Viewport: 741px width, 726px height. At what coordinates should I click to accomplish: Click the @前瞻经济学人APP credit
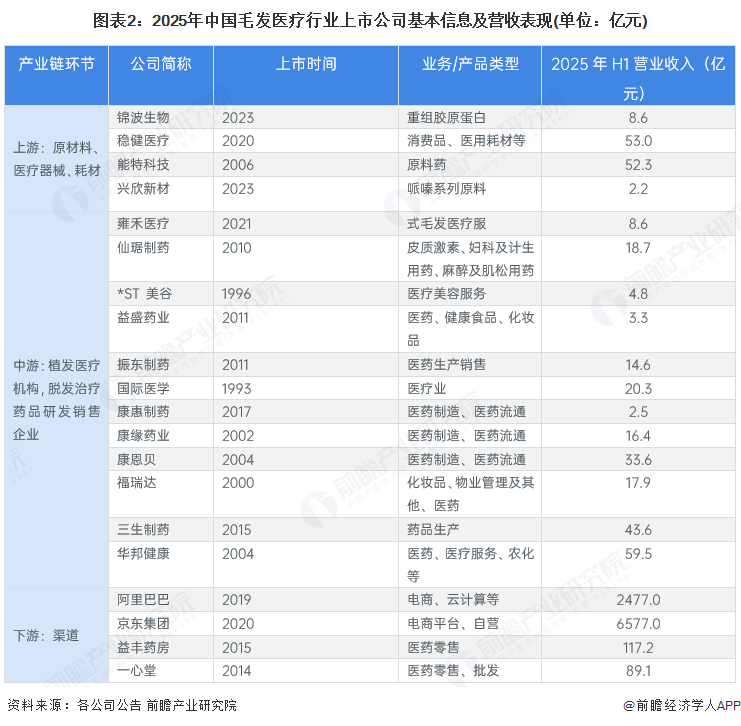tap(681, 705)
